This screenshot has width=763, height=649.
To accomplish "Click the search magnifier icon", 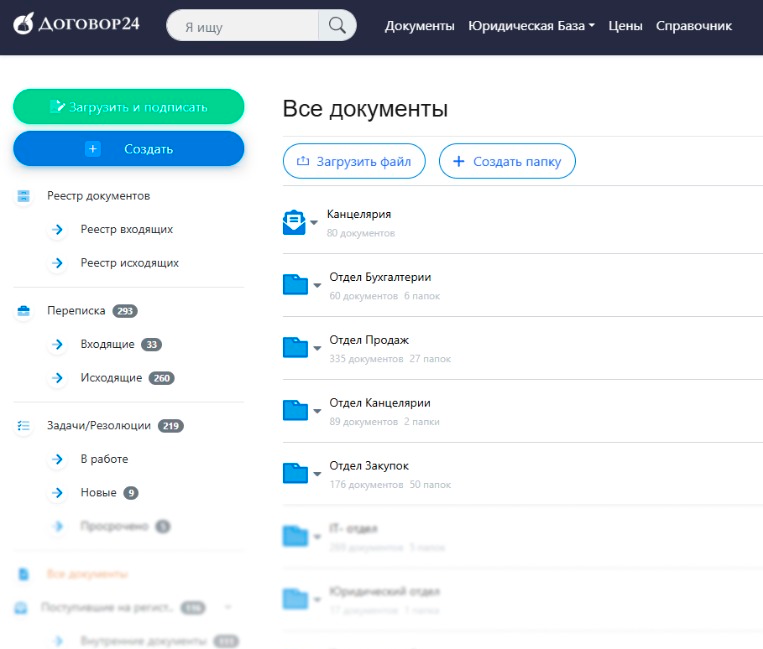I will (x=337, y=26).
